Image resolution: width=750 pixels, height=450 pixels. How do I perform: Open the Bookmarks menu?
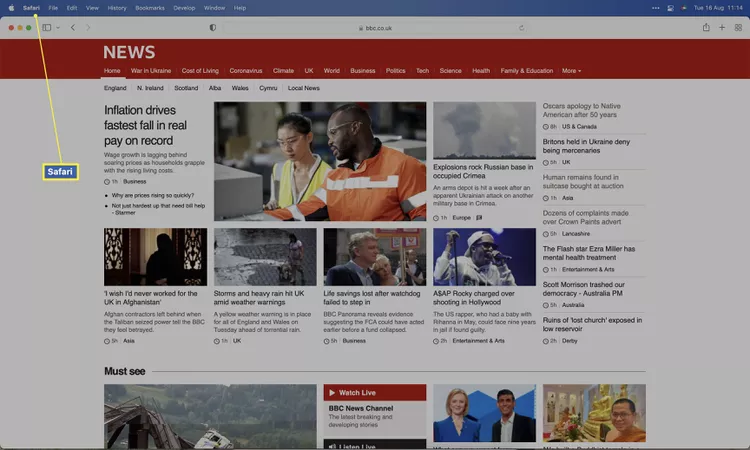point(150,8)
